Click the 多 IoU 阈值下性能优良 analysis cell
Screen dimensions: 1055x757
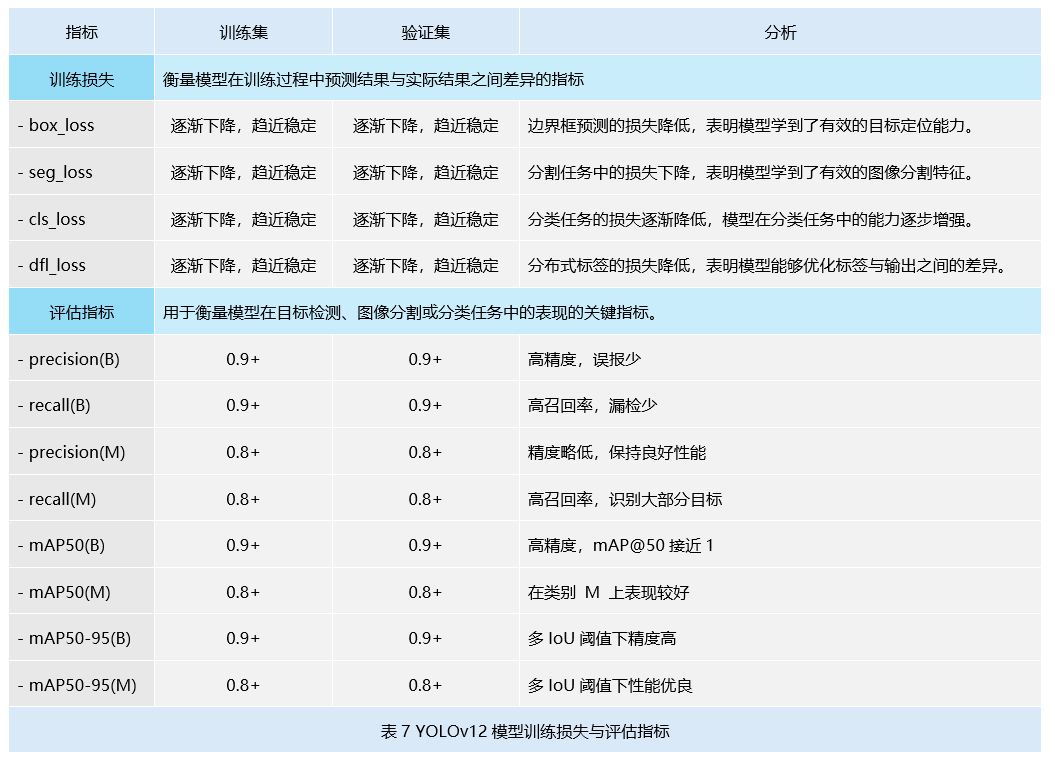[610, 685]
